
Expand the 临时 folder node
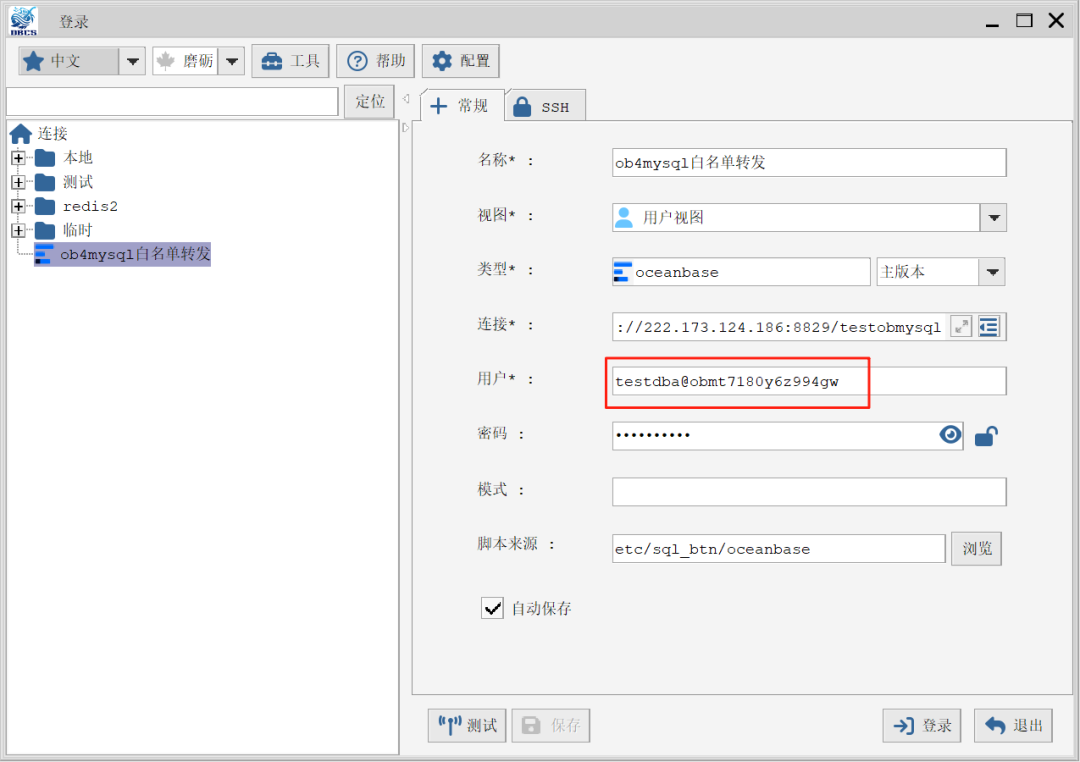tap(19, 230)
